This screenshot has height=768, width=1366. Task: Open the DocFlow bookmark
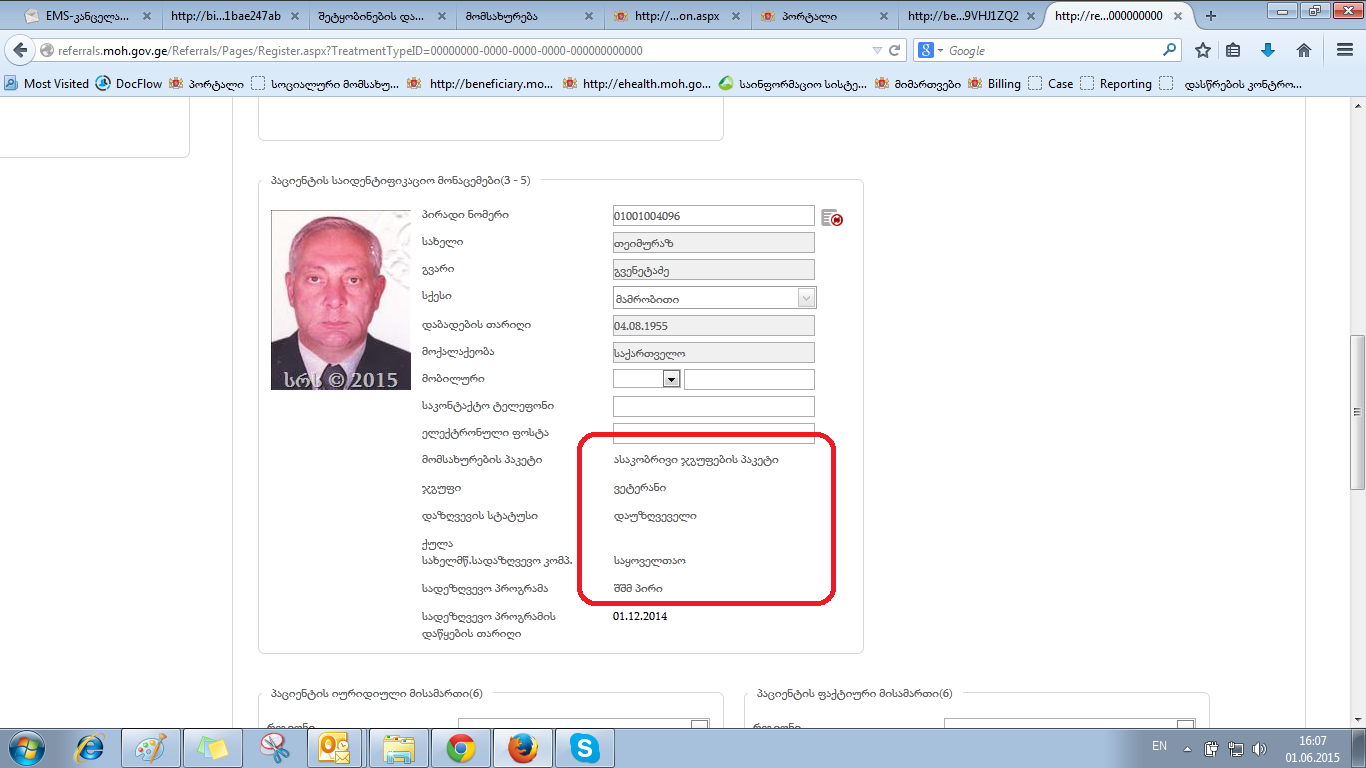coord(128,84)
